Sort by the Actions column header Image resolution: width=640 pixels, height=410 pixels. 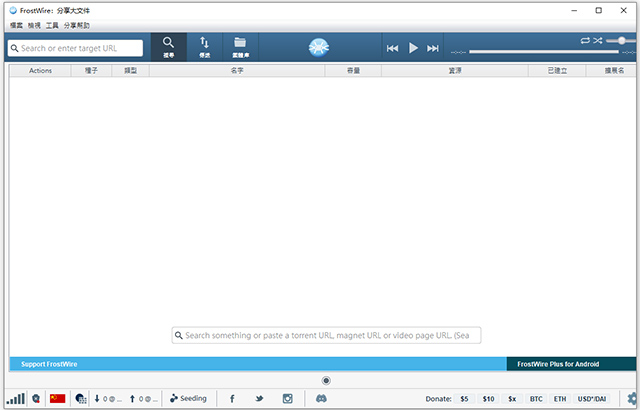pos(40,71)
